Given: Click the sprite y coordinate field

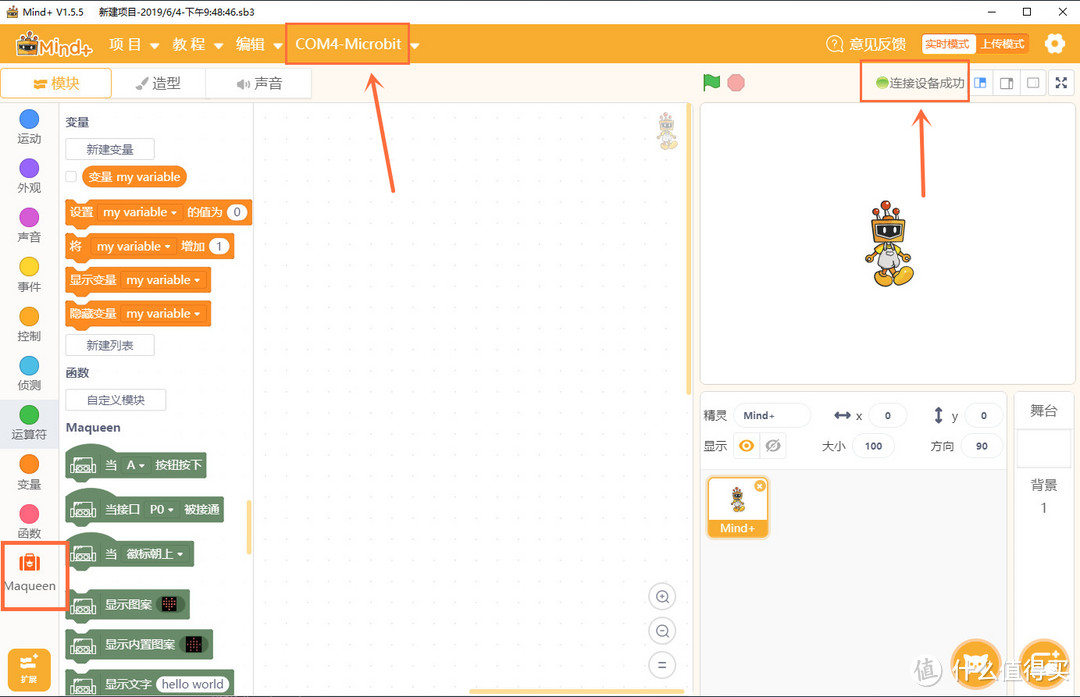Looking at the screenshot, I should click(x=984, y=415).
